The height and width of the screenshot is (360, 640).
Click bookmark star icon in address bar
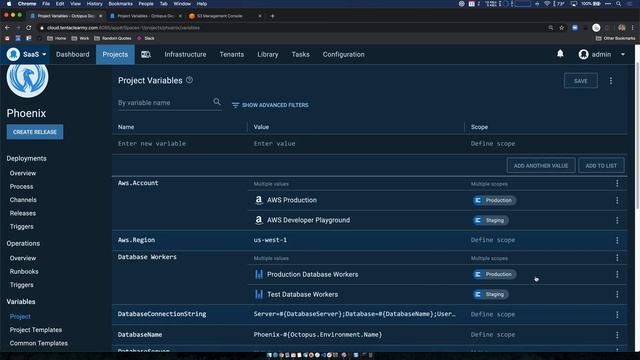coord(562,28)
